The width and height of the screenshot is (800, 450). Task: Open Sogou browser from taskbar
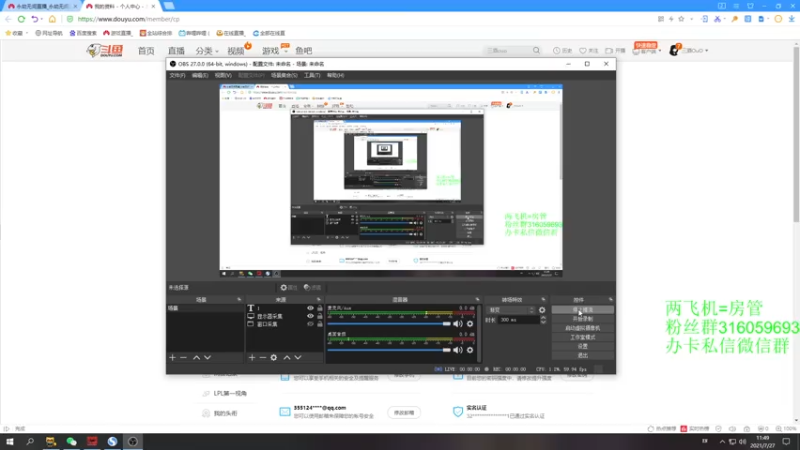112,441
